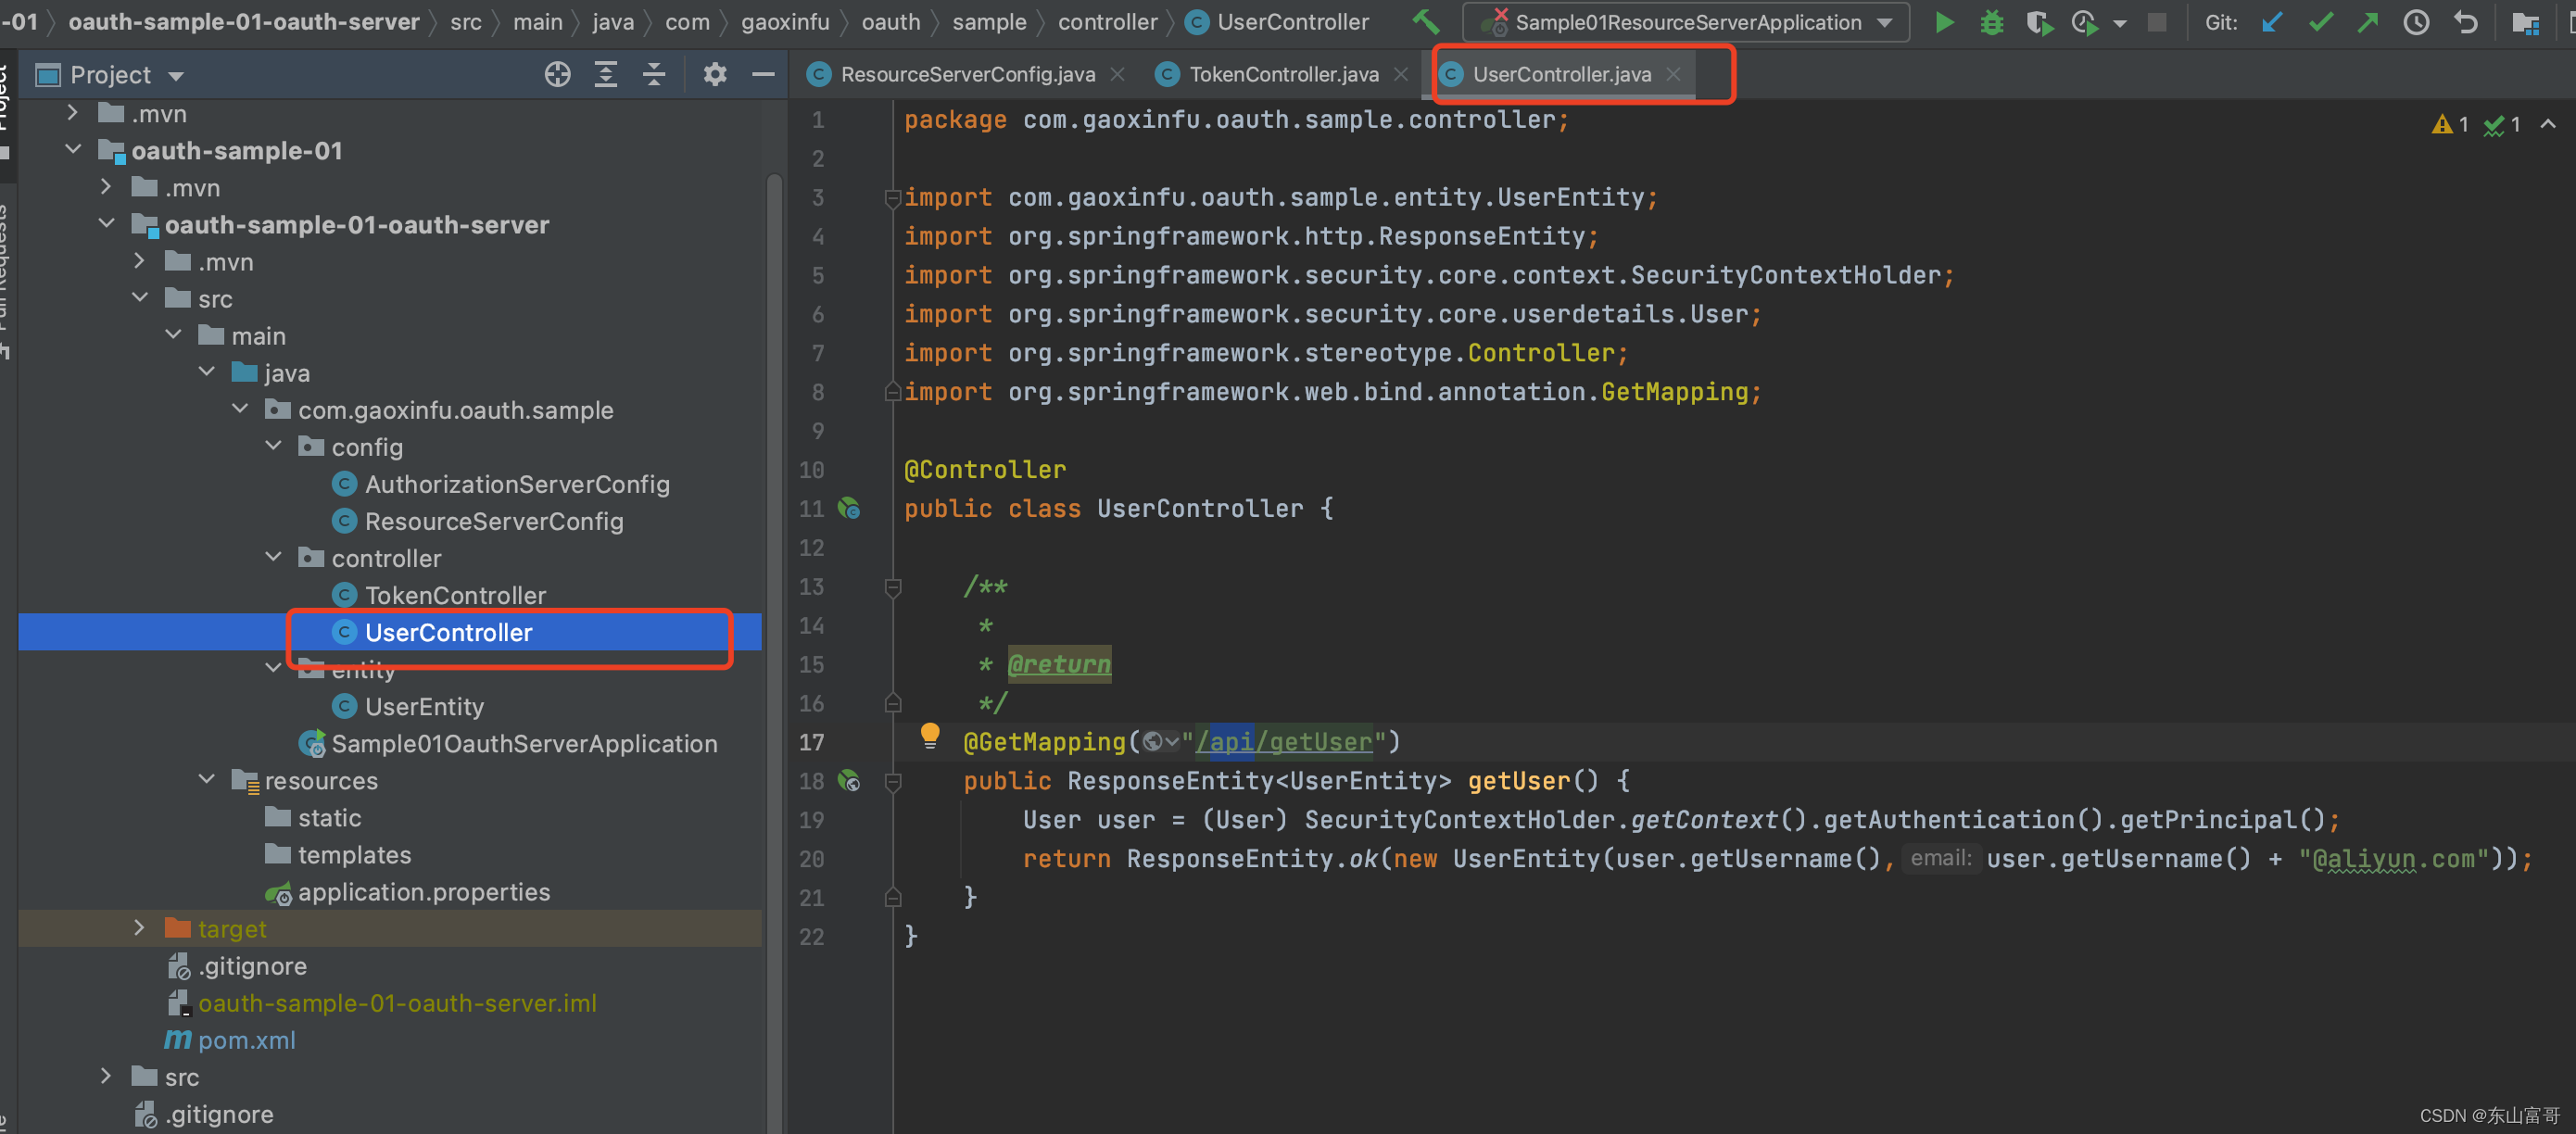
Task: Open the run configuration dropdown
Action: click(1685, 22)
